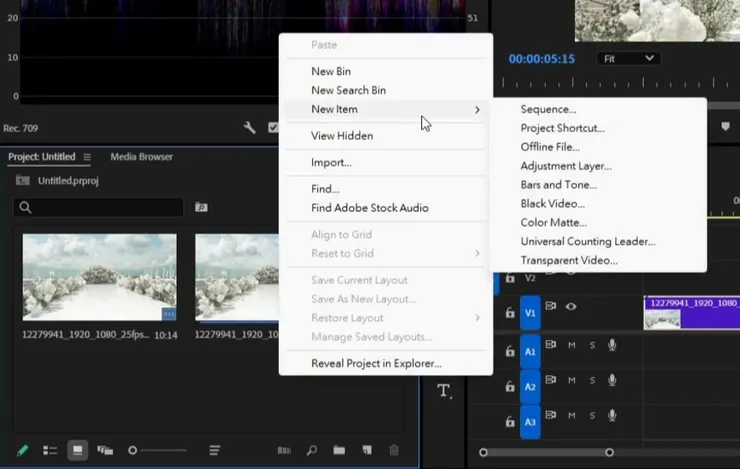This screenshot has width=740, height=469.
Task: Select Color Matte... from New Item submenu
Action: pyautogui.click(x=553, y=223)
